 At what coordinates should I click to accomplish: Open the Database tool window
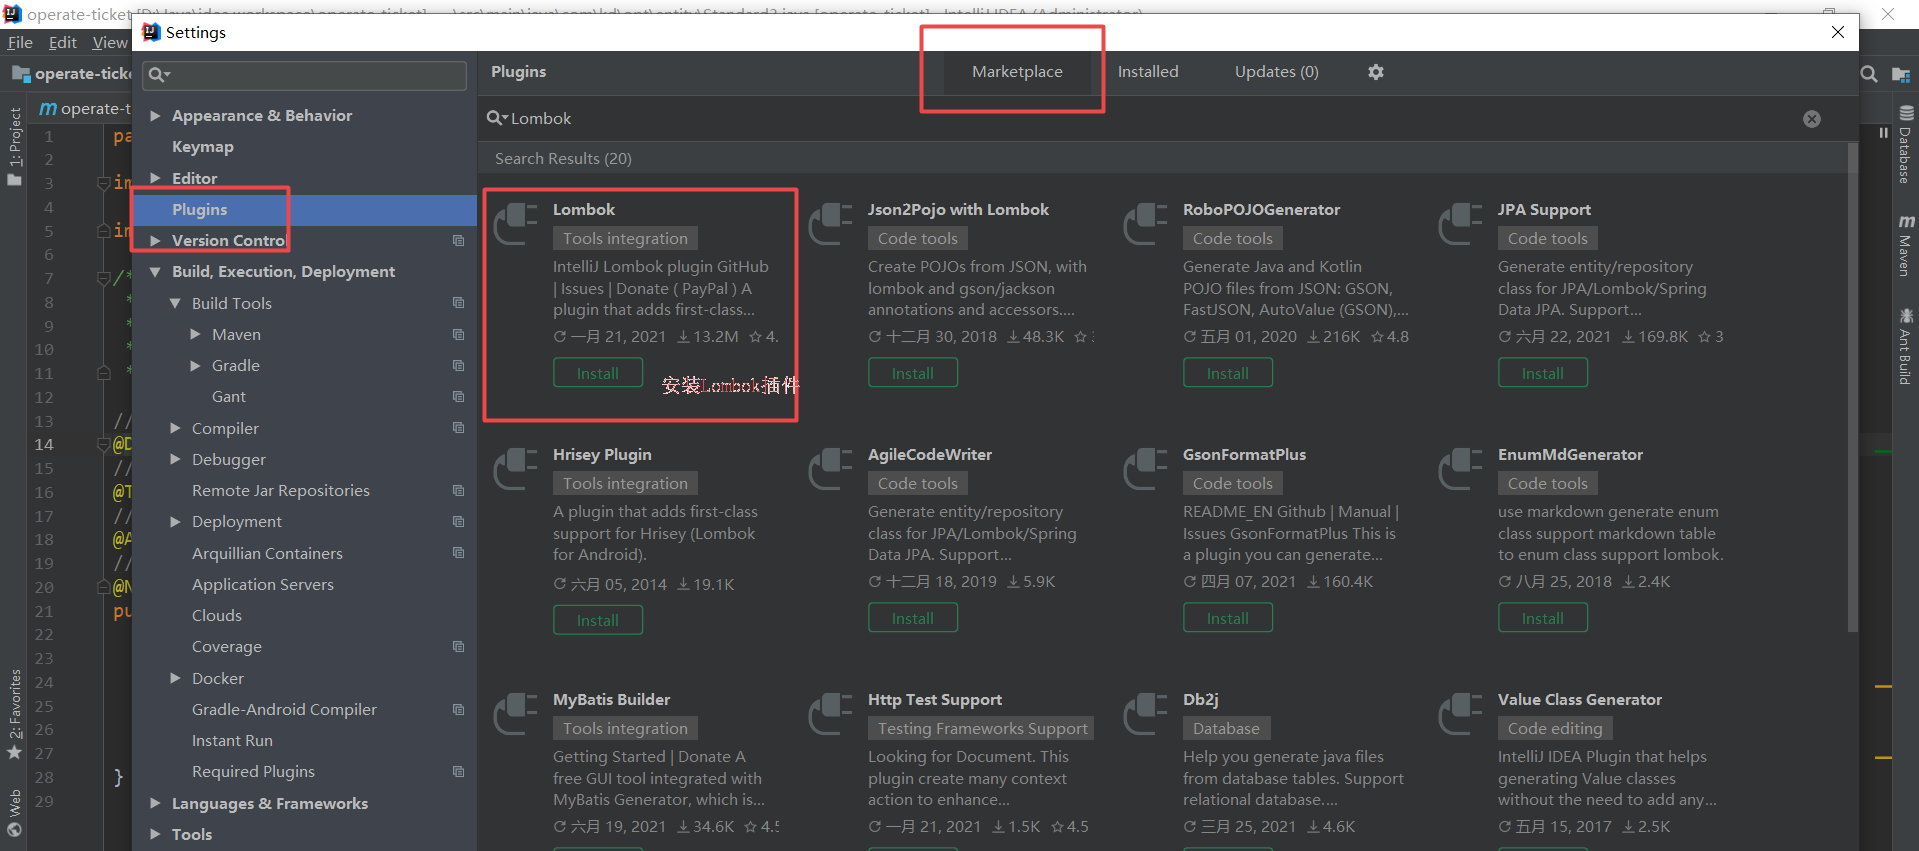point(1905,144)
